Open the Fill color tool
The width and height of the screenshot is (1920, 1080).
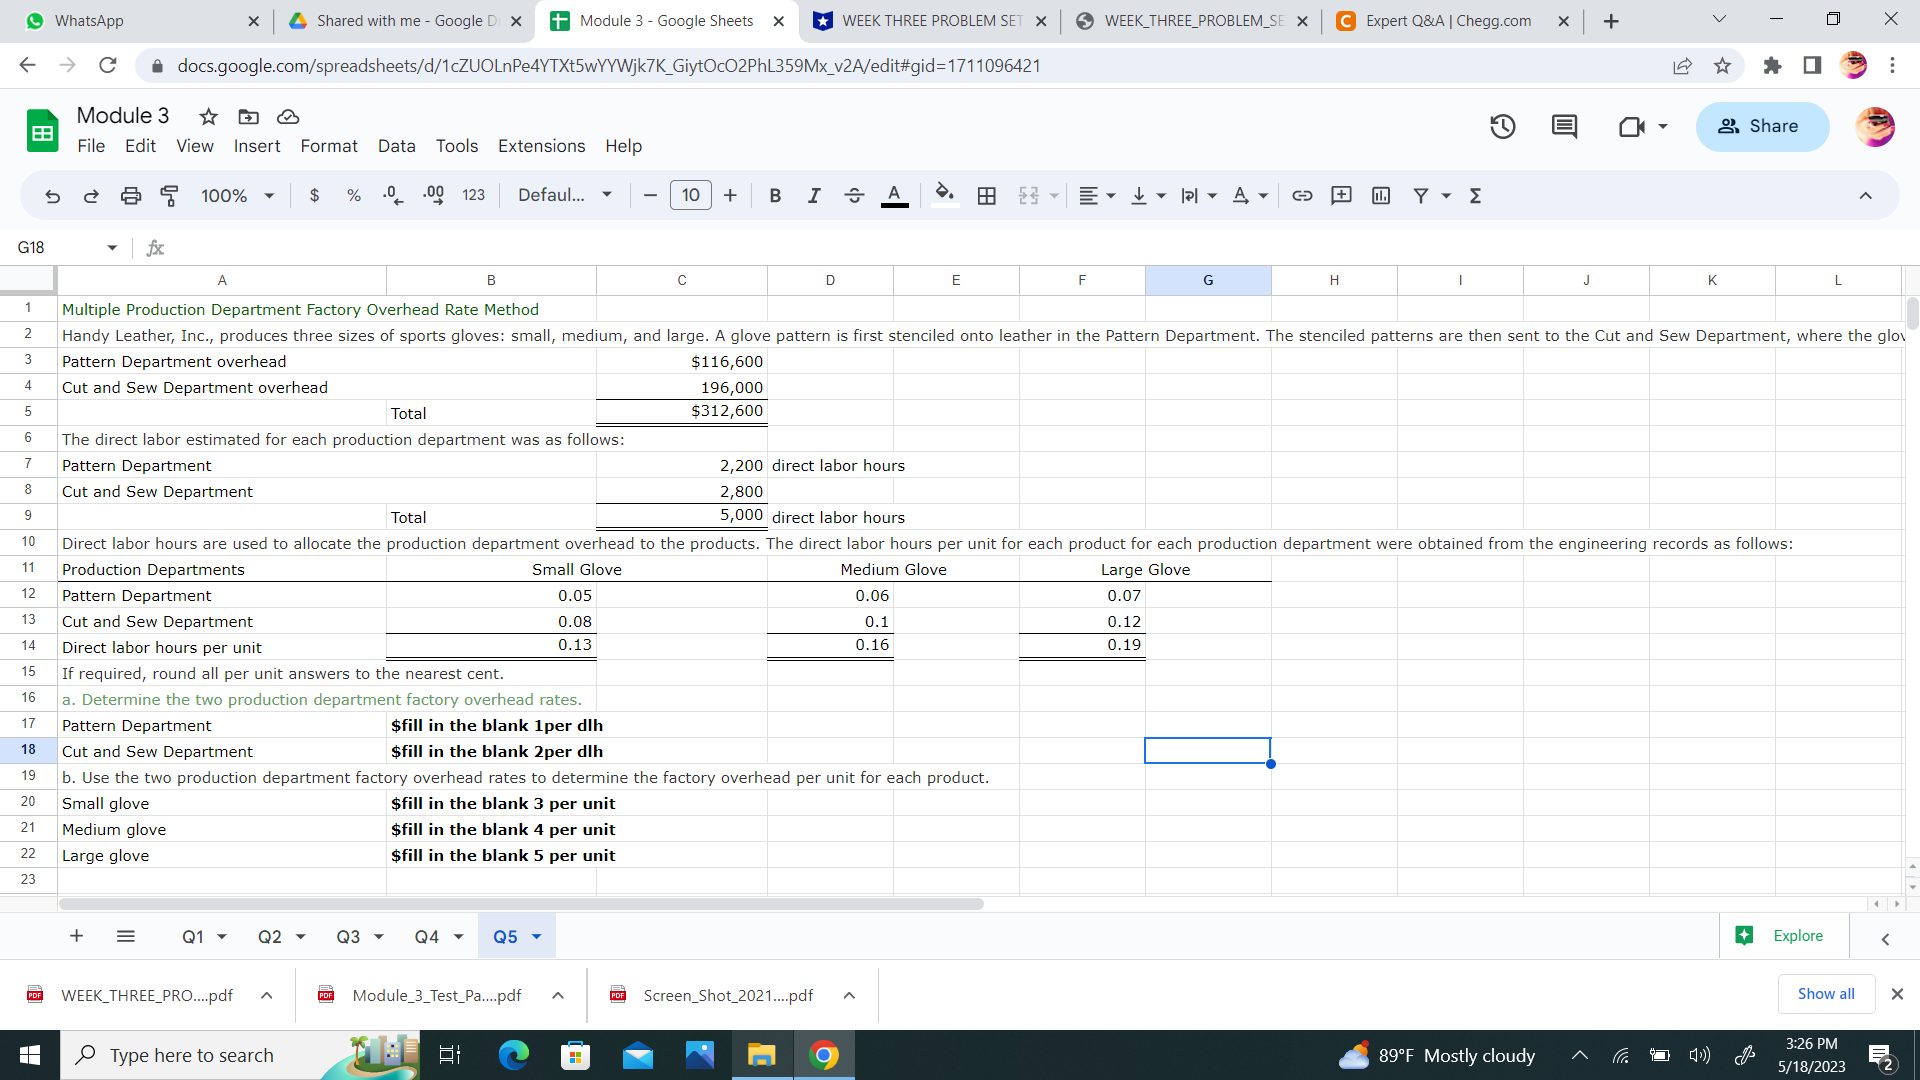tap(943, 195)
